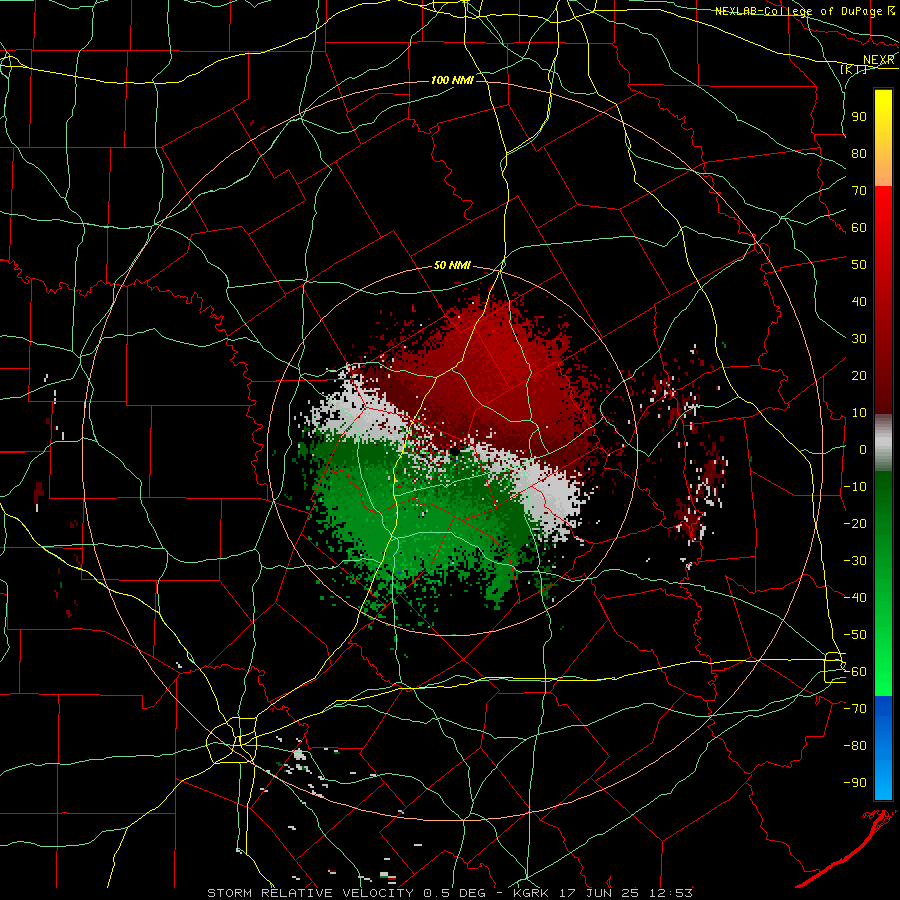
Task: Click the 30 value on the velocity scale
Action: [859, 339]
